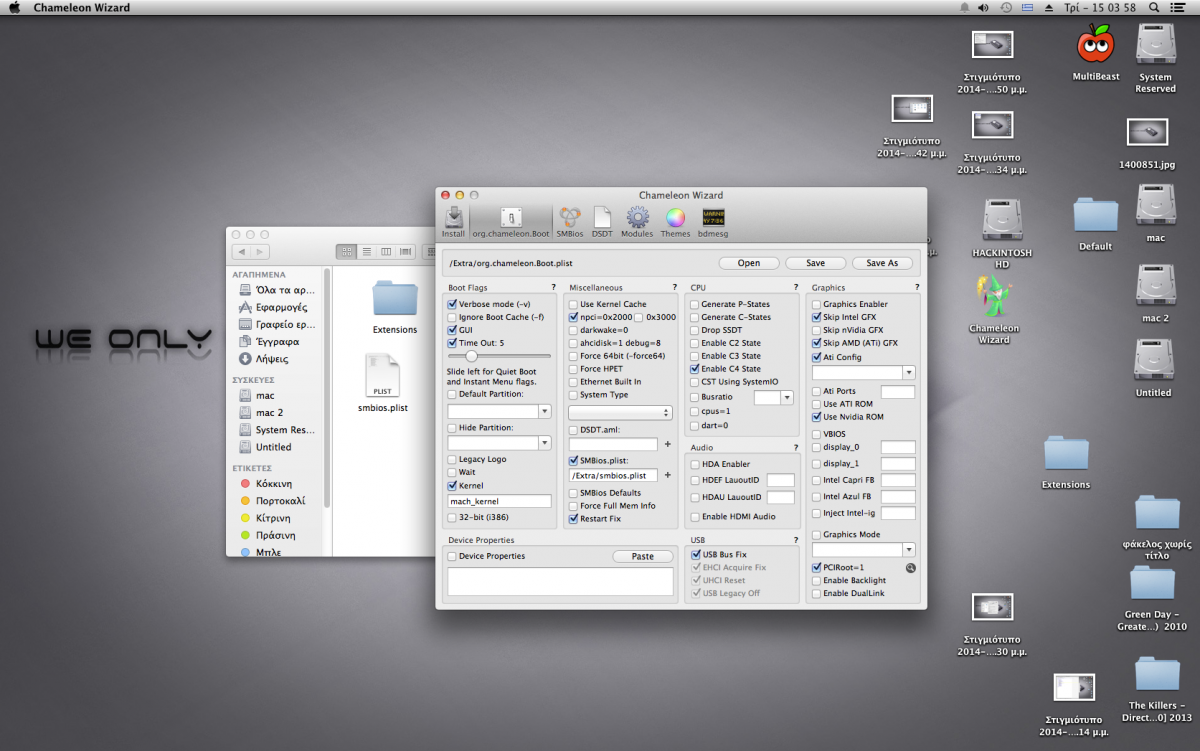Select the org.chameleon.Boot toolbar item

pyautogui.click(x=512, y=222)
